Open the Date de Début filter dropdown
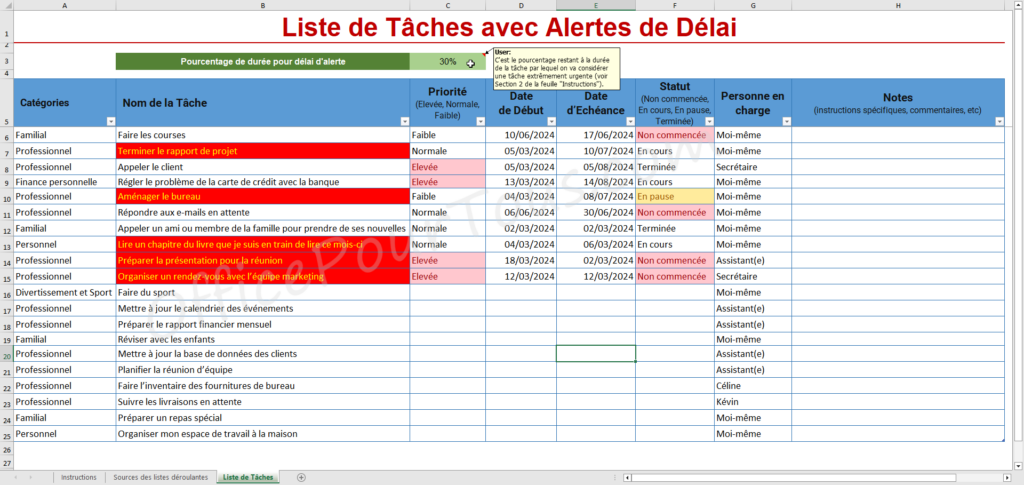The image size is (1024, 485). tap(551, 121)
